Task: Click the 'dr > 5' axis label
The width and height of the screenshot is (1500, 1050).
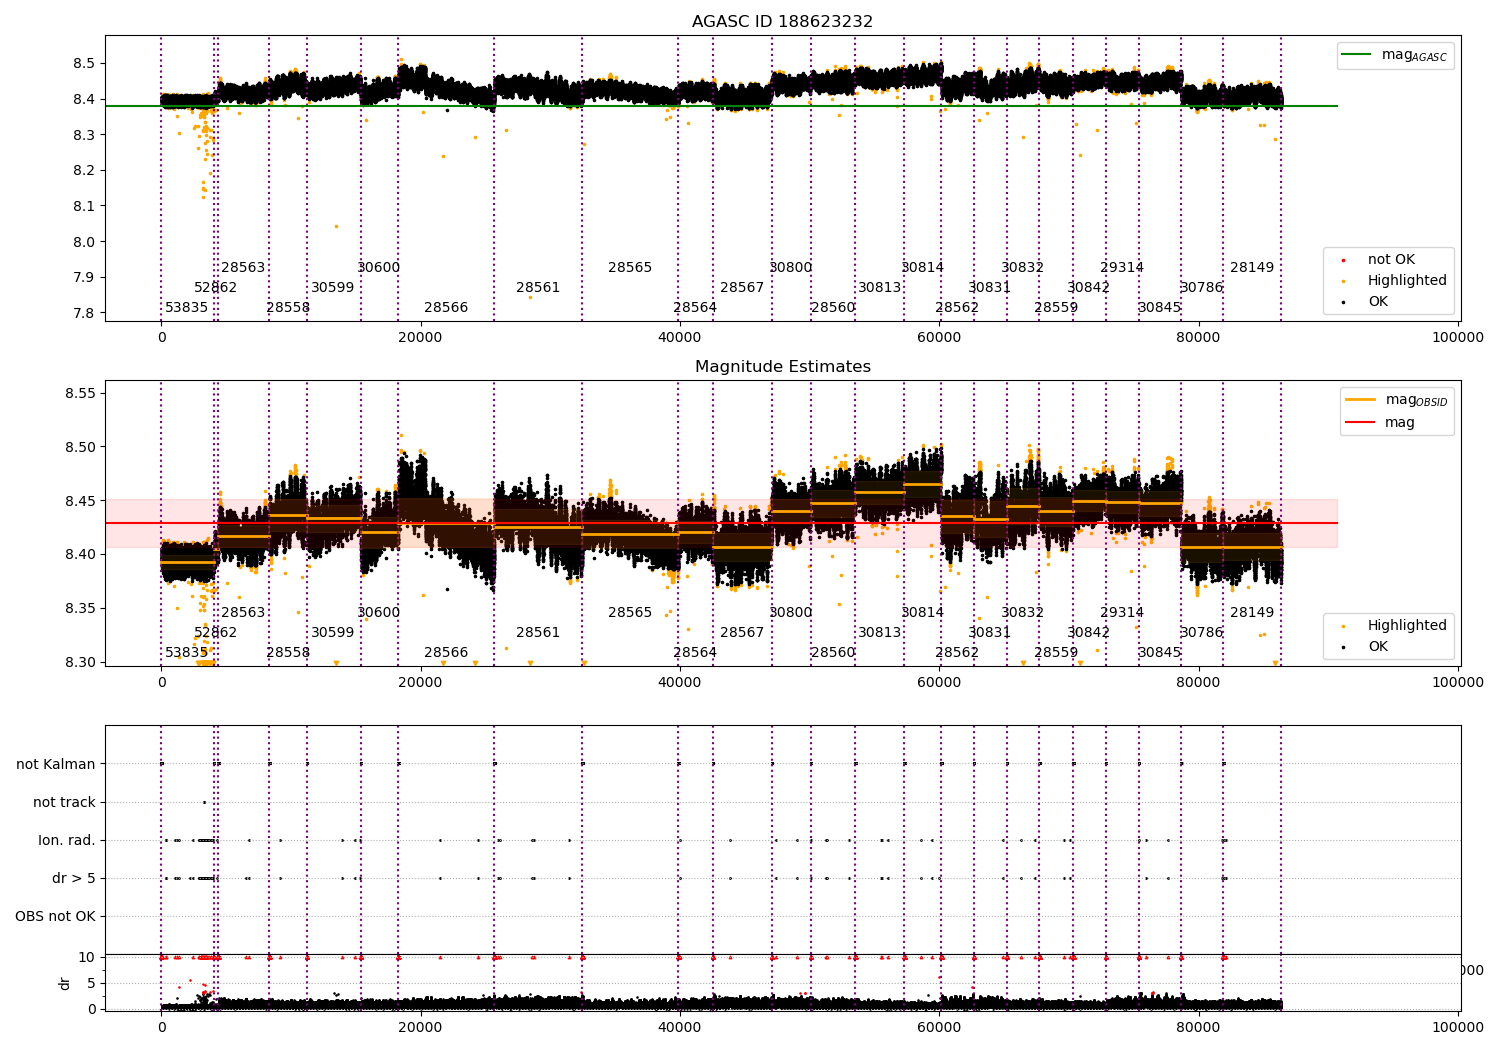Action: pyautogui.click(x=74, y=878)
